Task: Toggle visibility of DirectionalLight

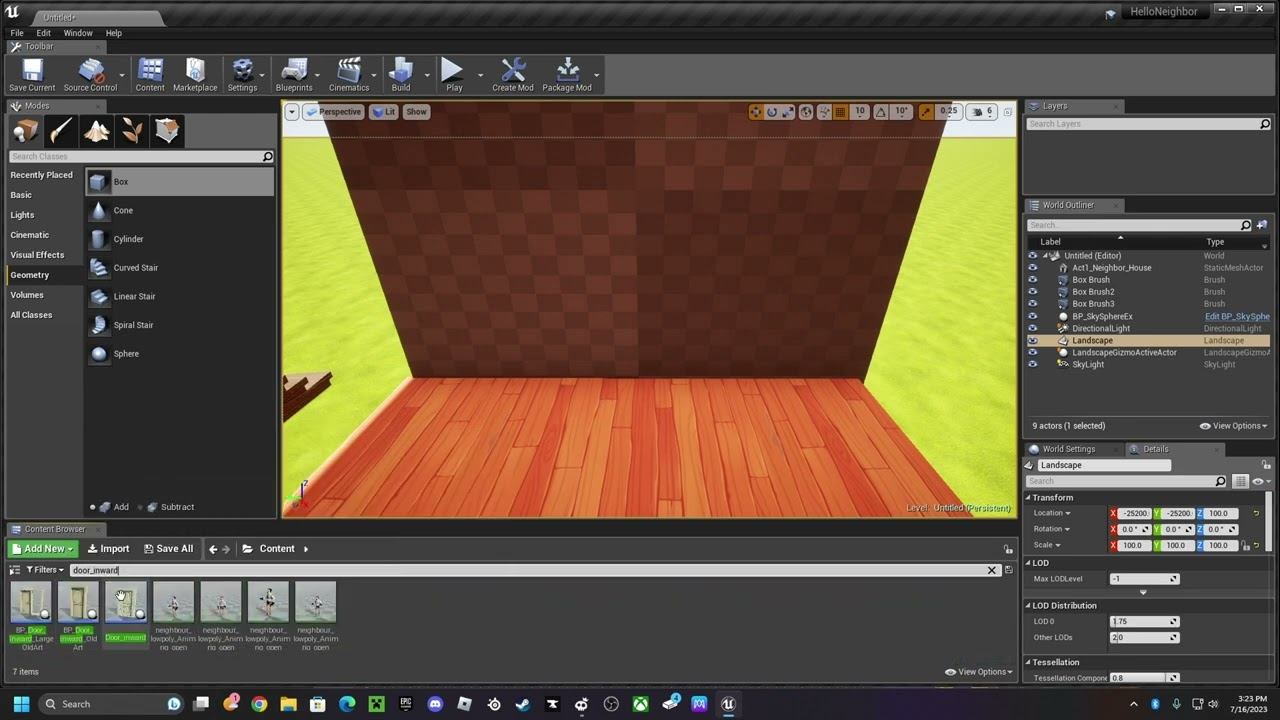Action: click(x=1033, y=328)
